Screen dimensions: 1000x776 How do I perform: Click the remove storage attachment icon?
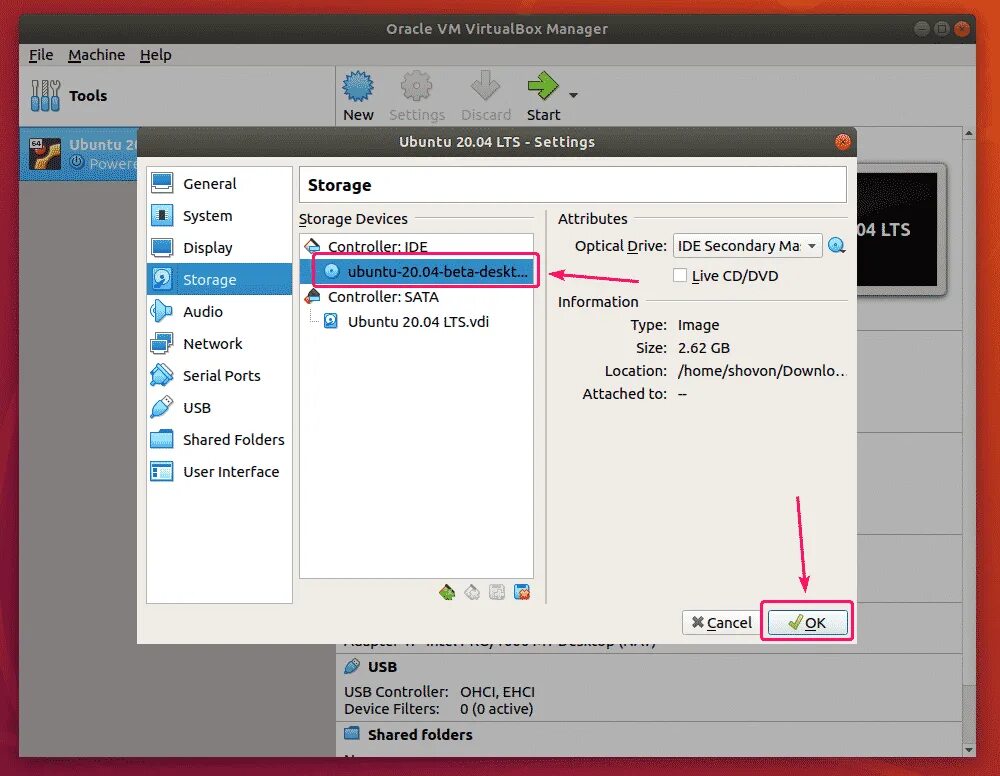click(x=522, y=592)
